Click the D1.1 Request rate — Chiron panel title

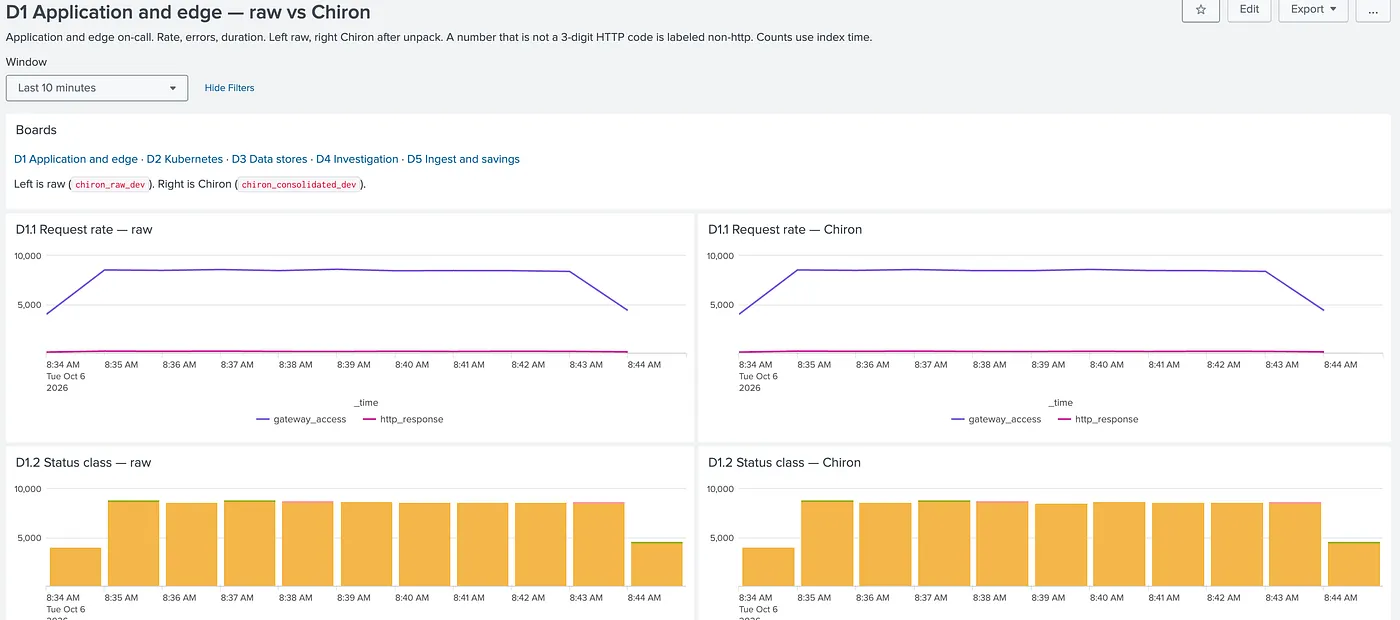pos(785,229)
